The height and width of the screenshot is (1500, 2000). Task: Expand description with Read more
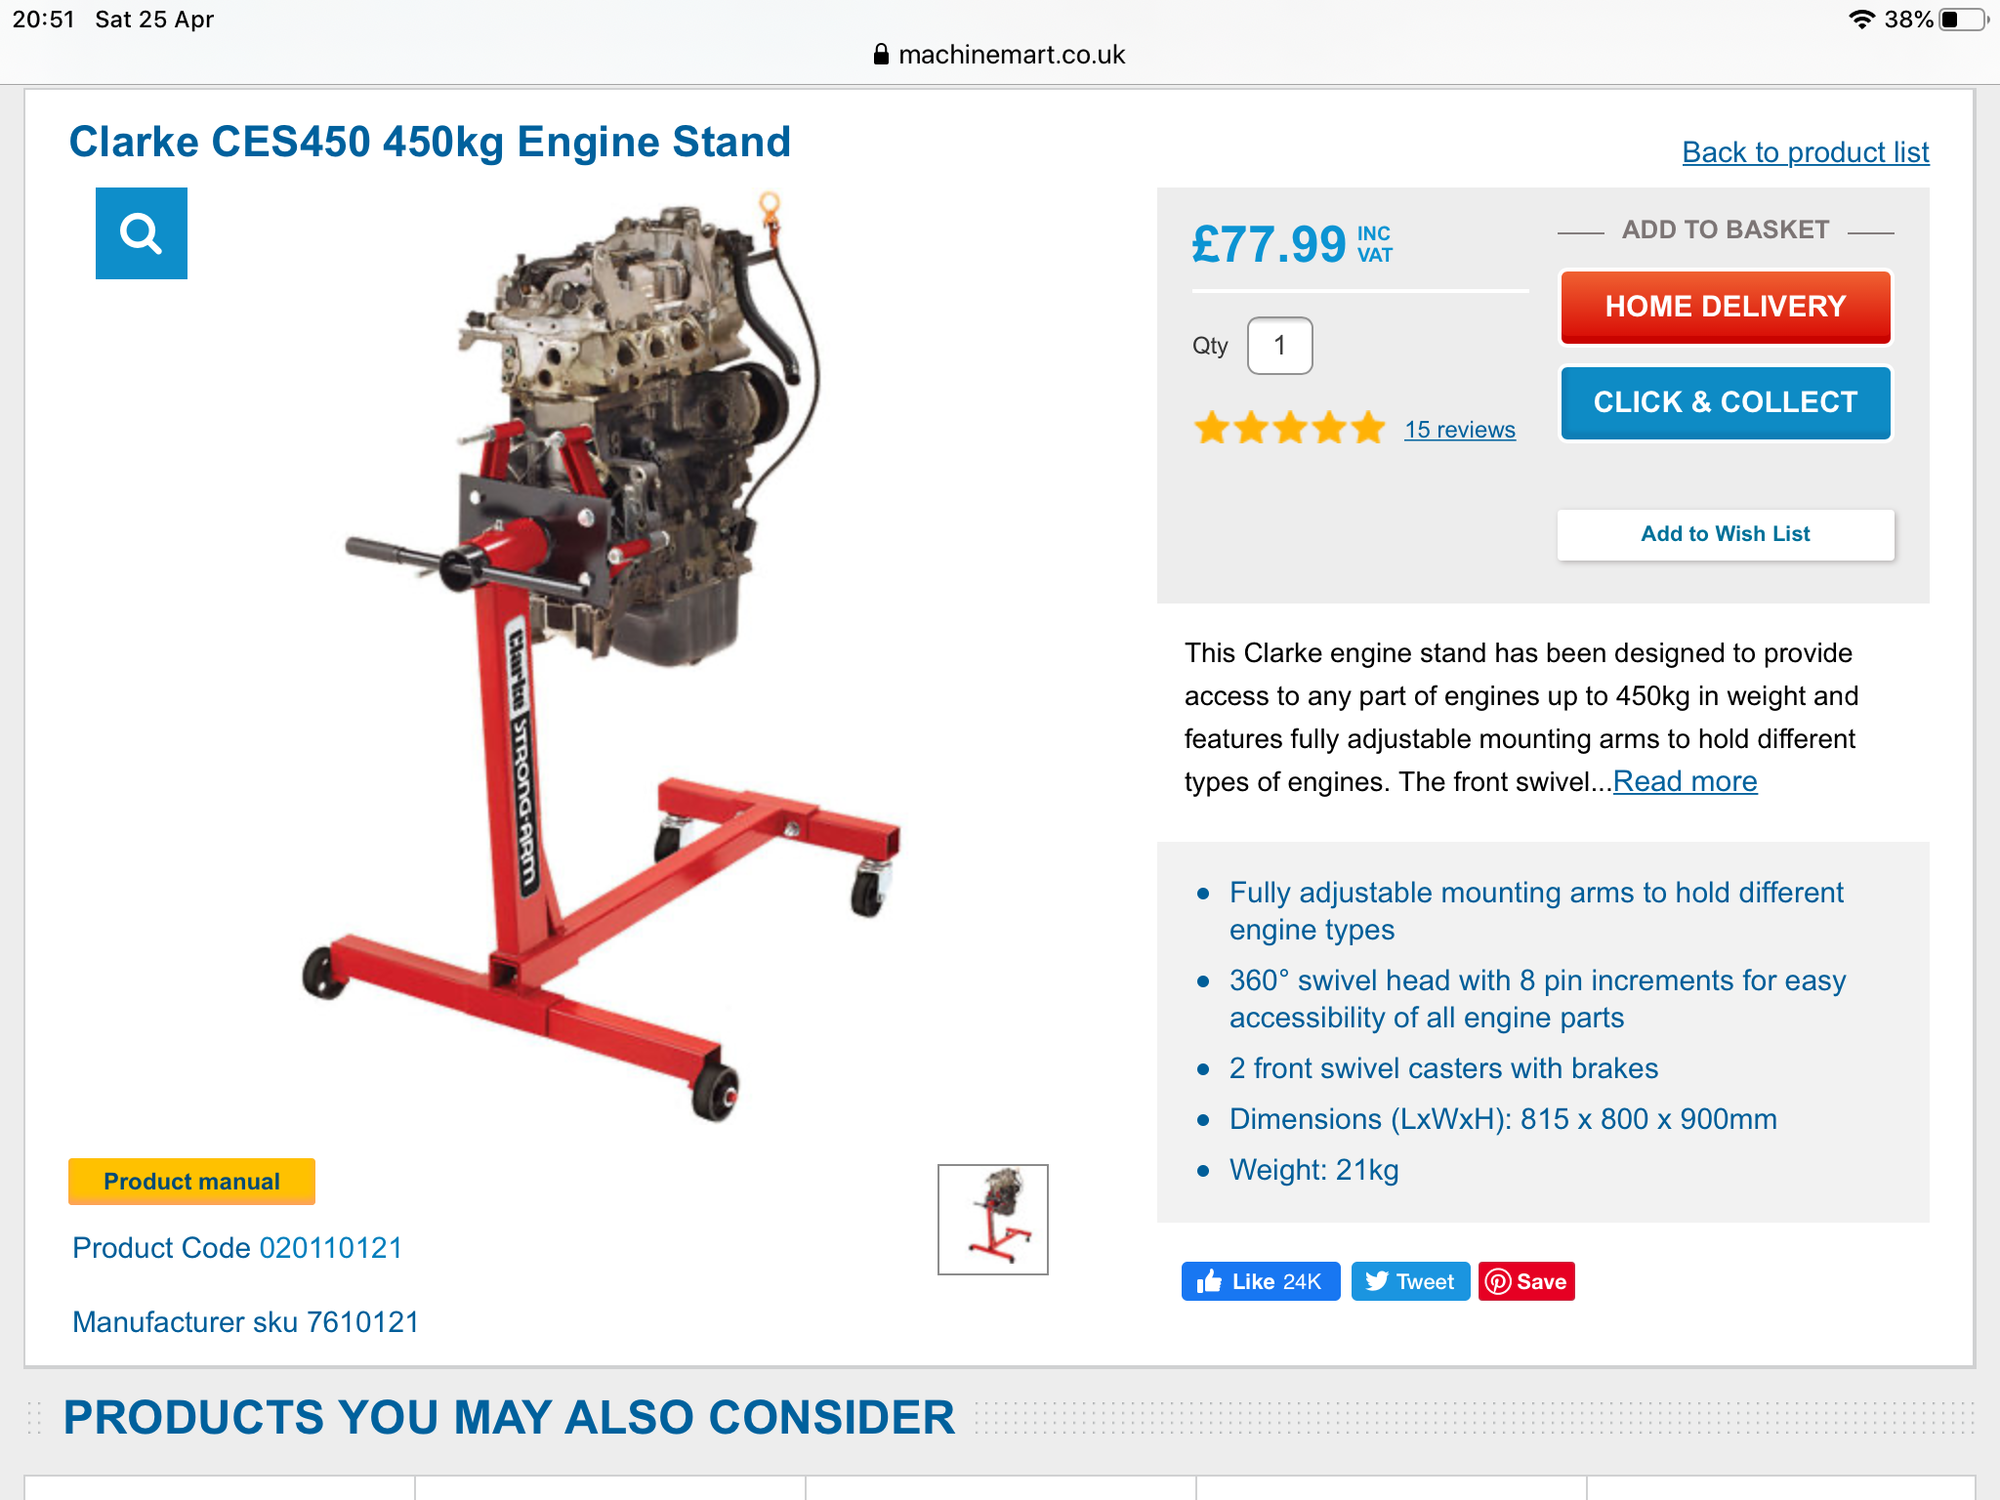pyautogui.click(x=1685, y=781)
